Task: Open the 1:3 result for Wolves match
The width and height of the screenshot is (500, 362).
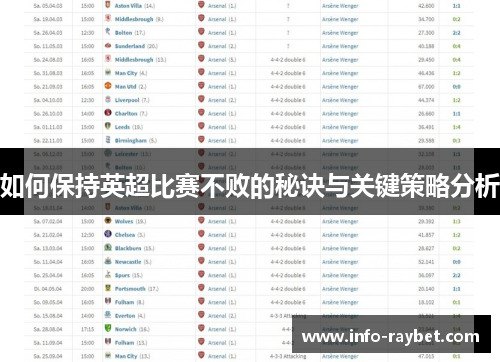Action: coord(456,222)
